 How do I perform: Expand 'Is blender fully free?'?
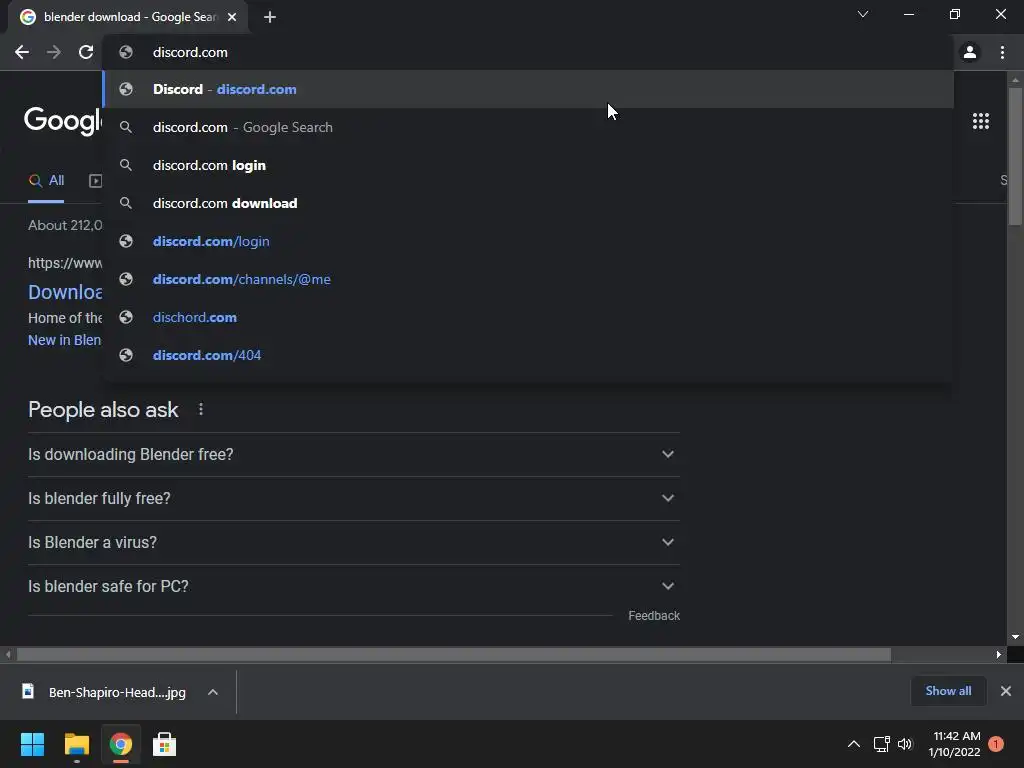tap(353, 498)
